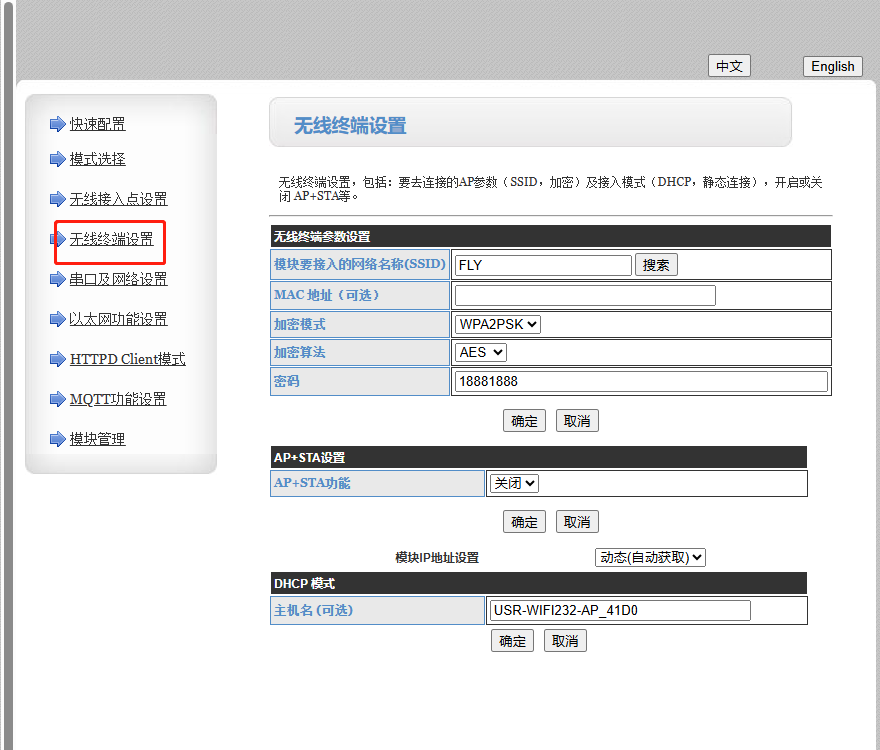The height and width of the screenshot is (750, 880).
Task: Click the blue arrow icon beside 快速配置
Action: (x=57, y=125)
